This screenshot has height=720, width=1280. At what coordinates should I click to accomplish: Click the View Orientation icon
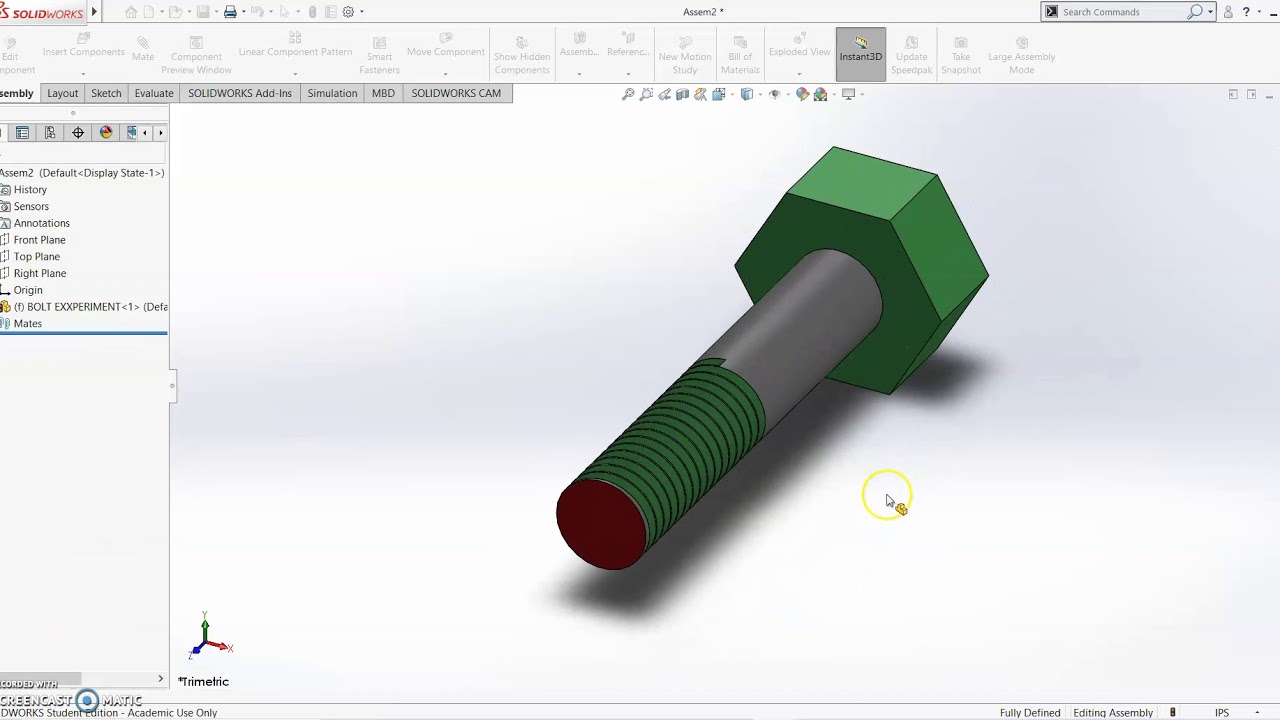tap(719, 94)
